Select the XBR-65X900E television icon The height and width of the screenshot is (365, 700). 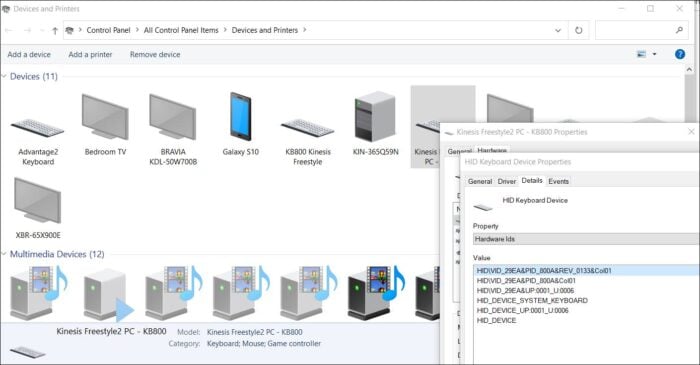pyautogui.click(x=38, y=200)
